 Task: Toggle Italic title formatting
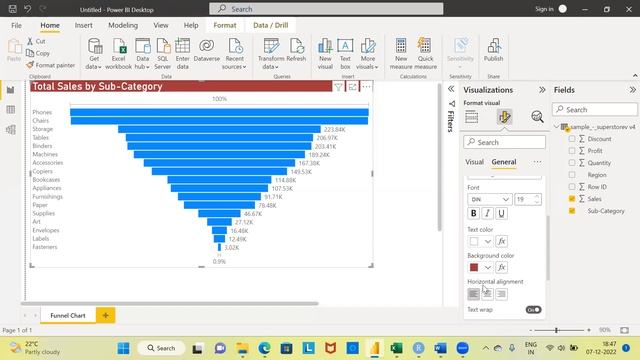pos(487,213)
